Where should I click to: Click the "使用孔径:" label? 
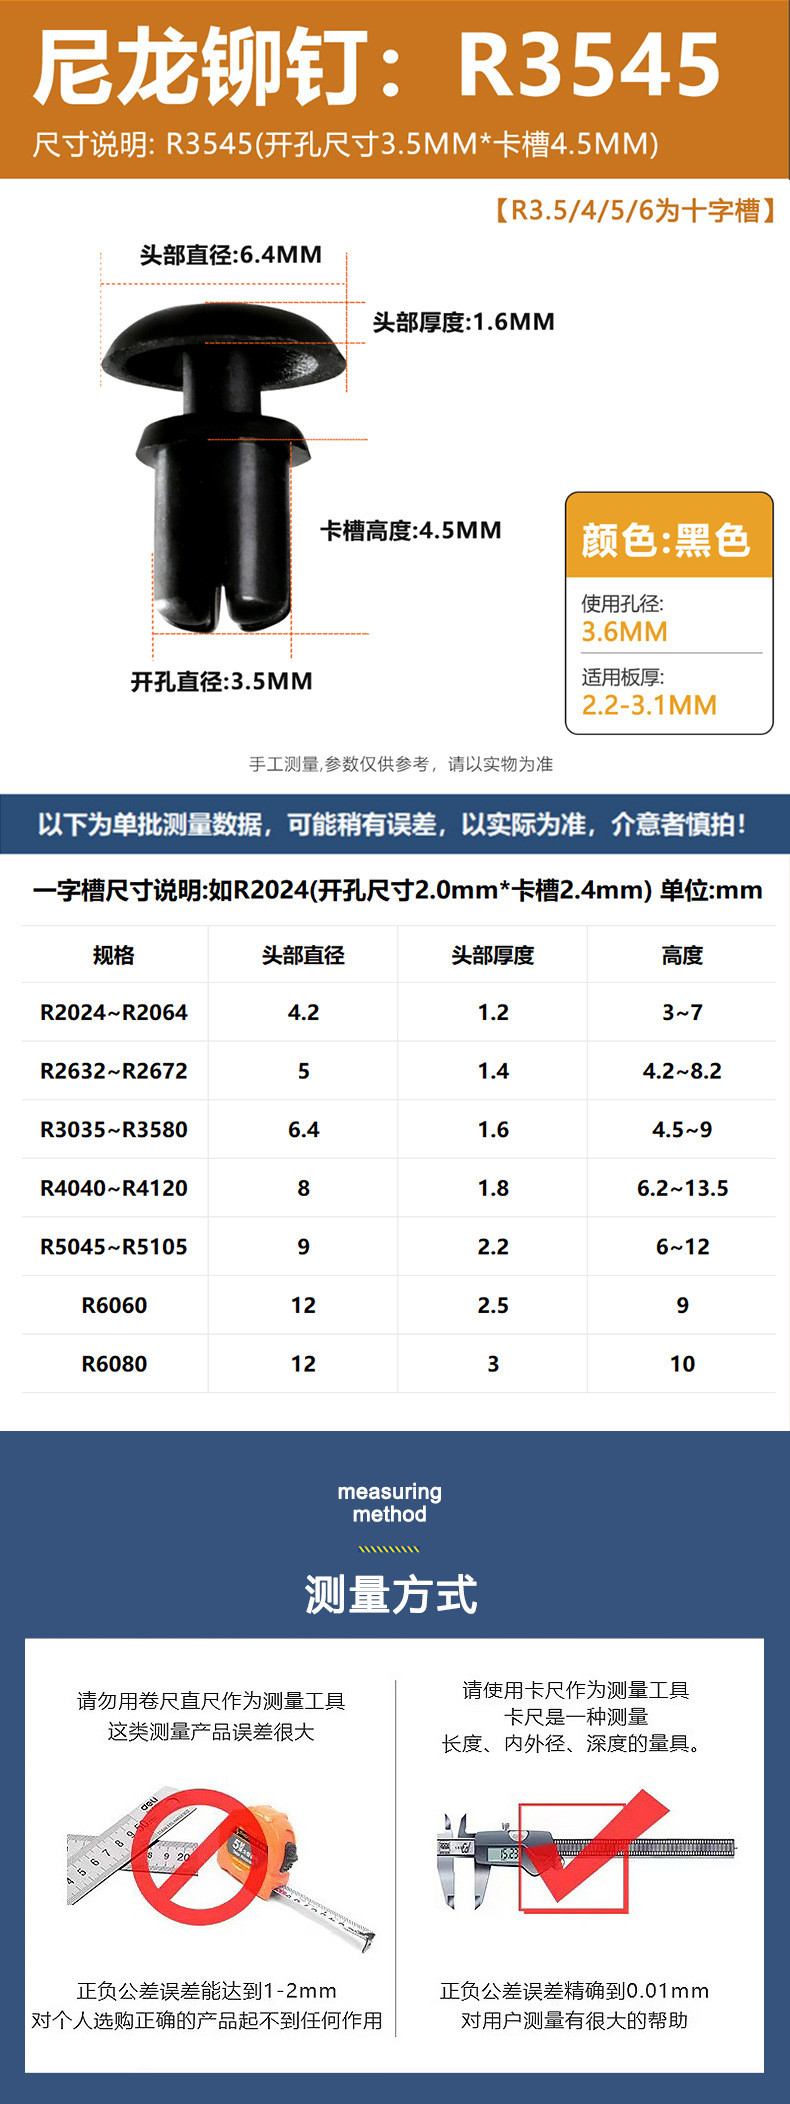pos(623,603)
